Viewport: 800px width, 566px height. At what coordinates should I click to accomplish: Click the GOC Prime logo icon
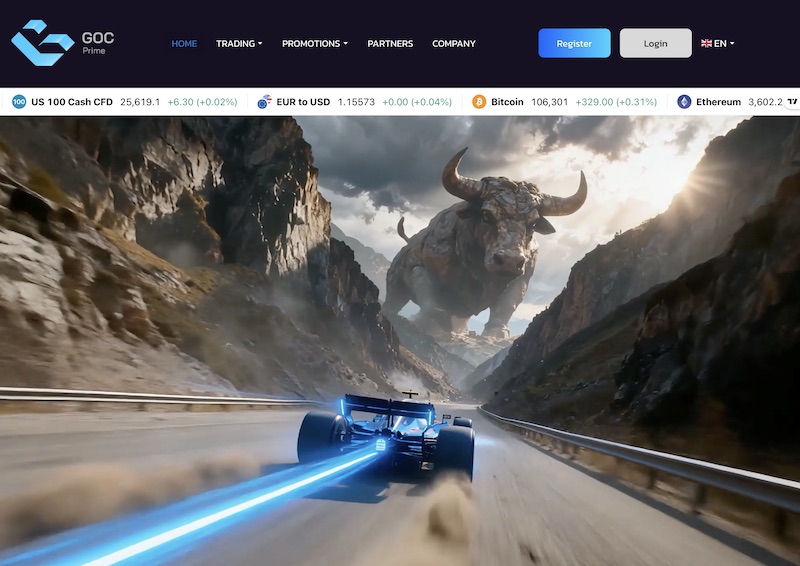pyautogui.click(x=42, y=43)
